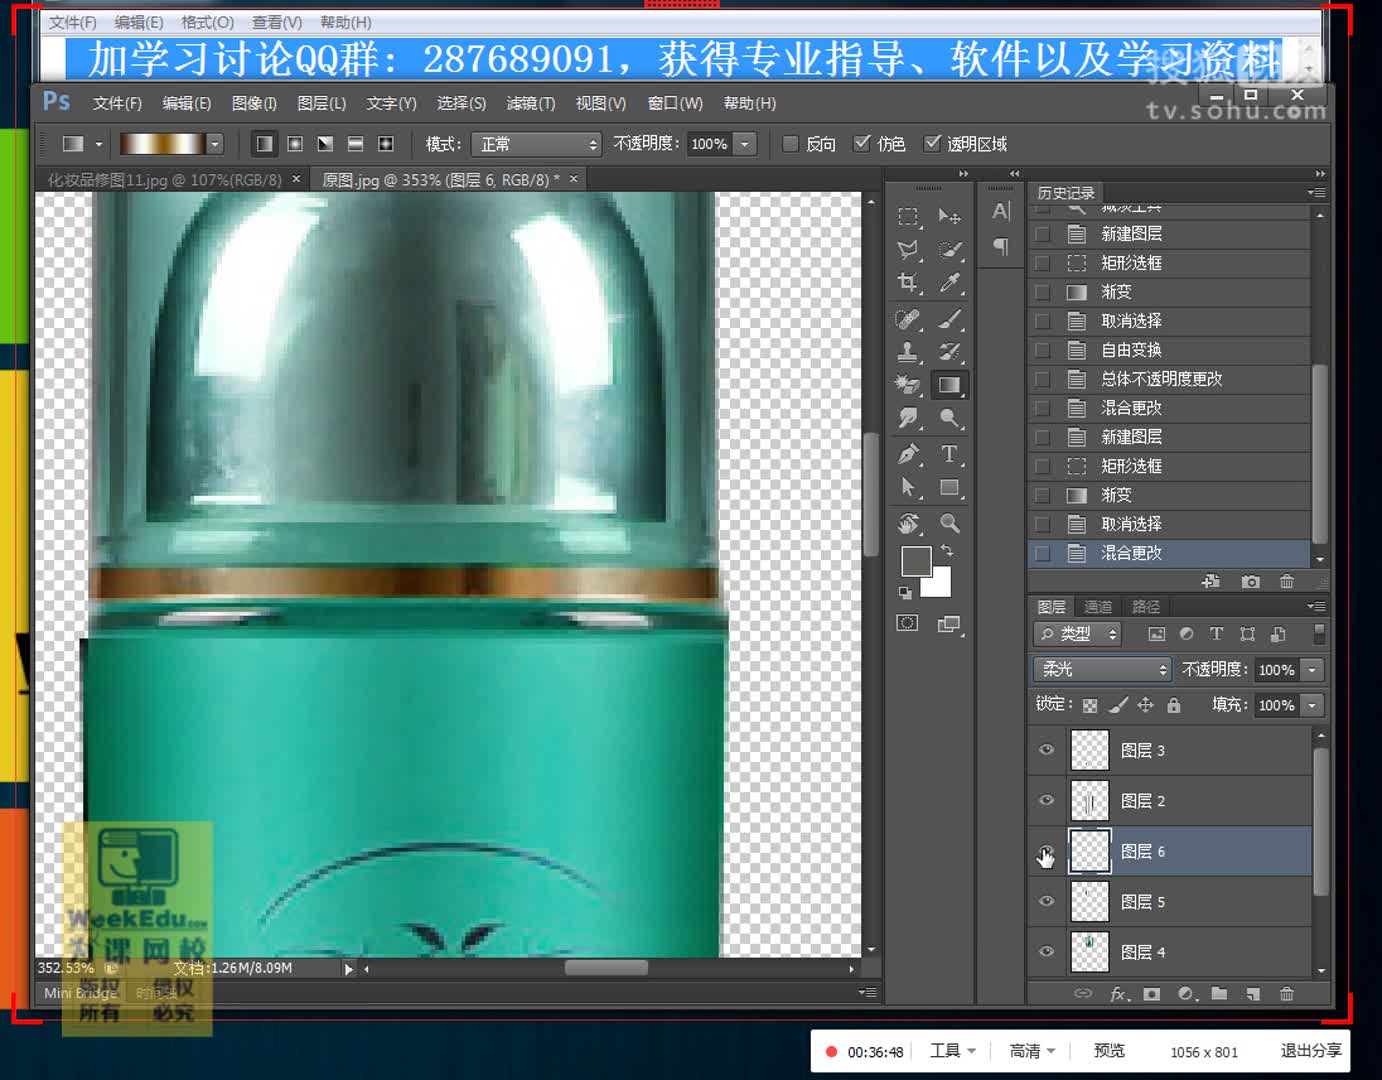Select the Crop tool
This screenshot has width=1382, height=1080.
908,283
